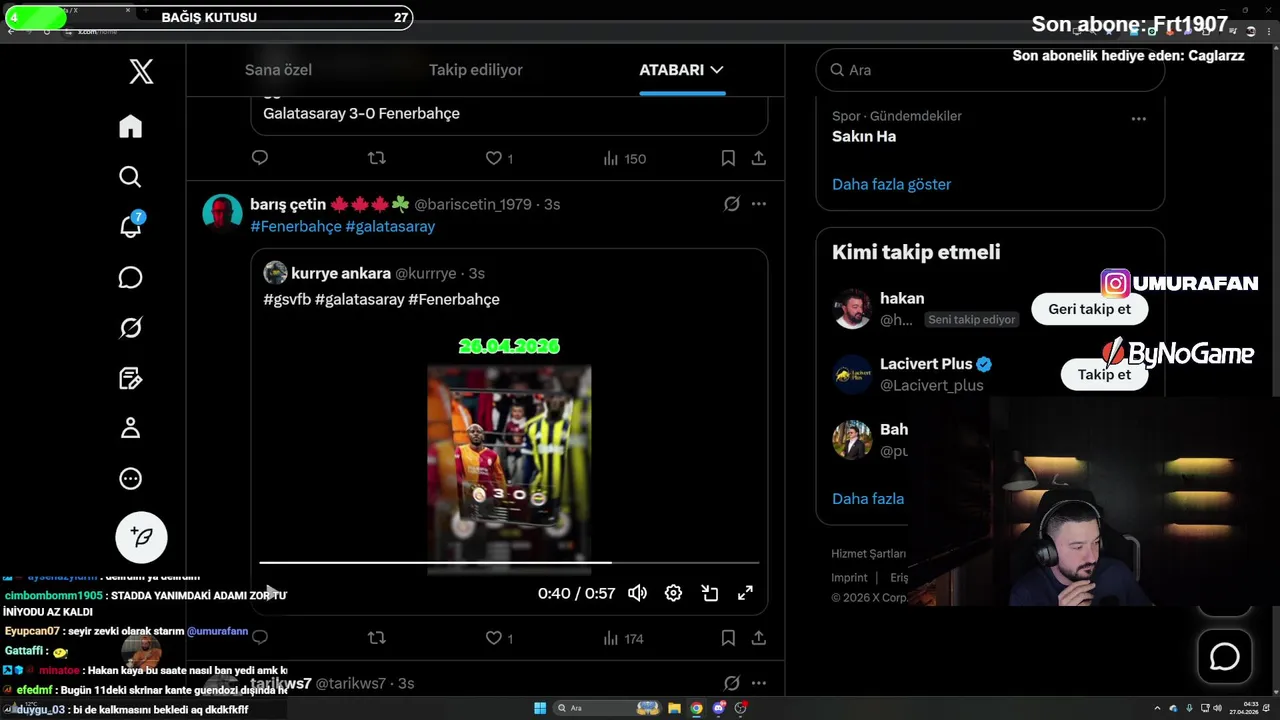Repost barış çetin's tweet

click(x=377, y=637)
